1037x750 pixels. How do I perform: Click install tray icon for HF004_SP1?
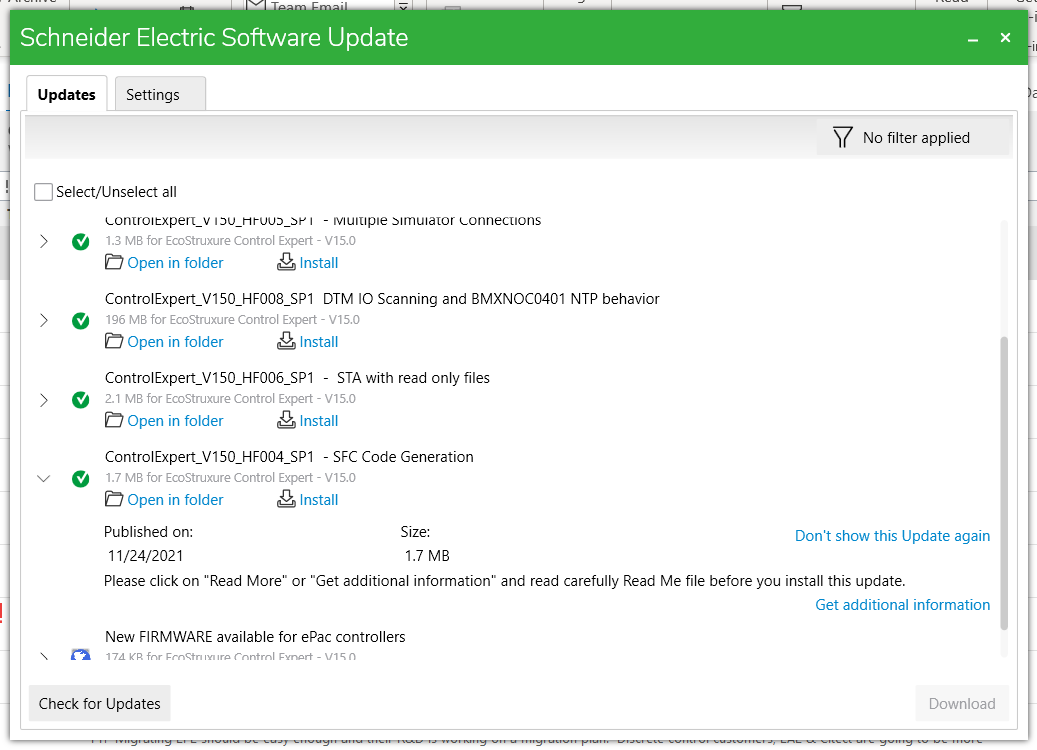tap(286, 499)
